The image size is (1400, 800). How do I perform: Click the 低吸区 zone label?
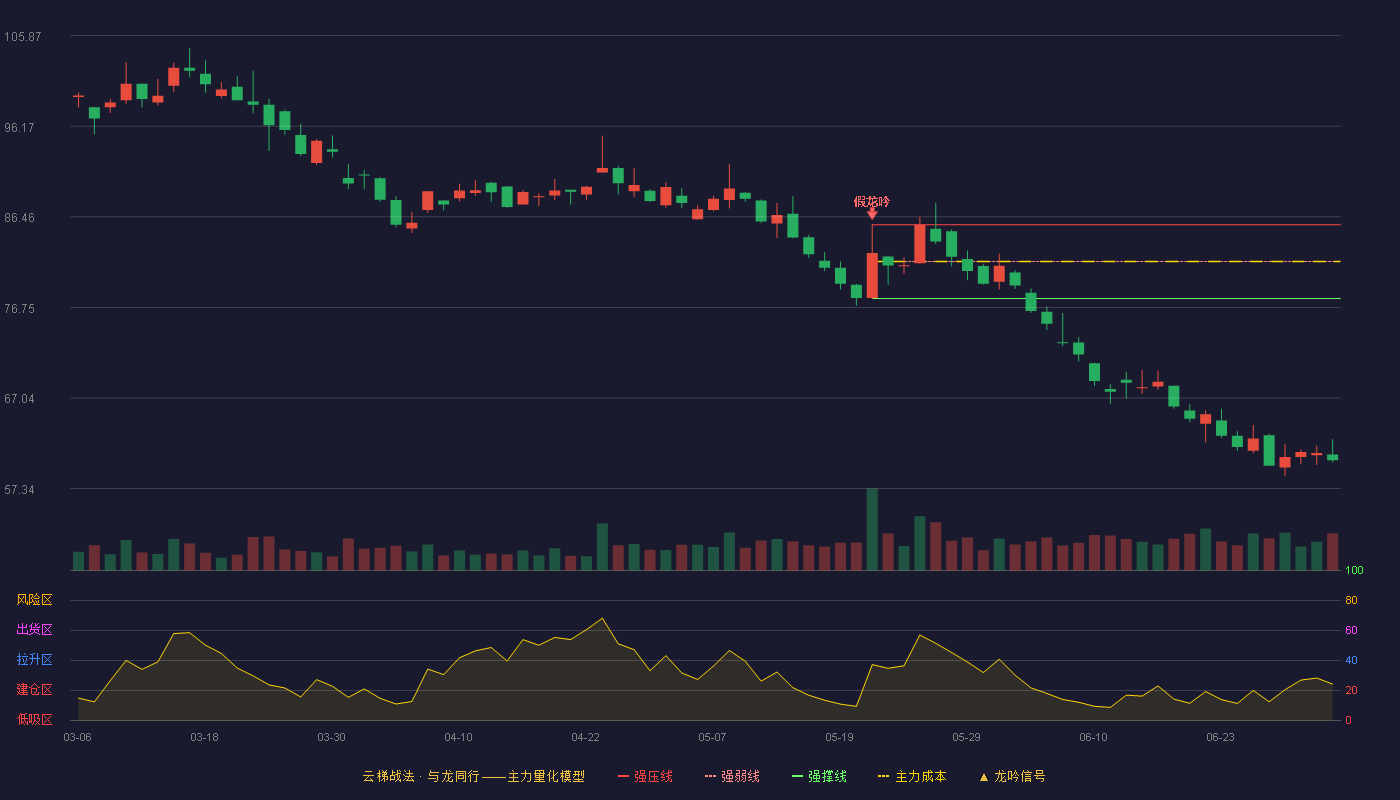[34, 719]
